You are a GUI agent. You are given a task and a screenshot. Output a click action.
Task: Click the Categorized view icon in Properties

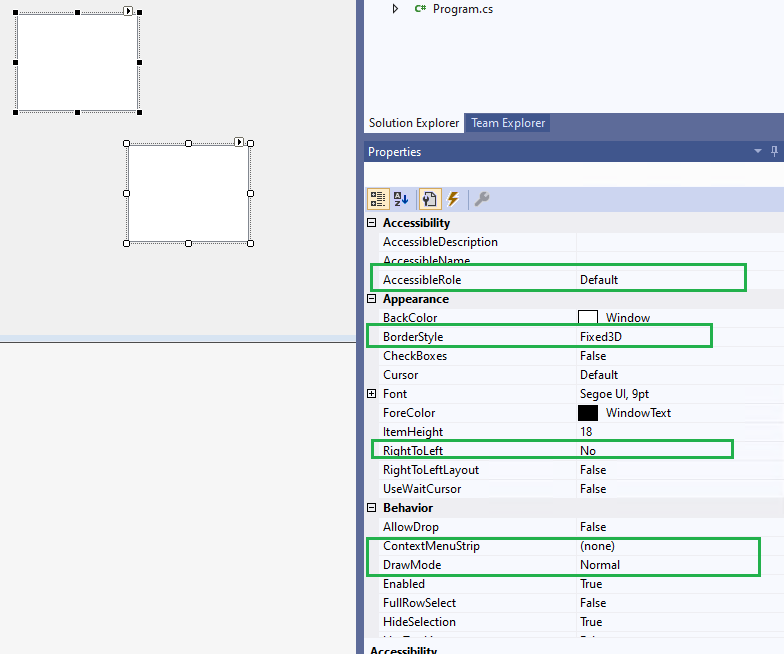(x=378, y=199)
